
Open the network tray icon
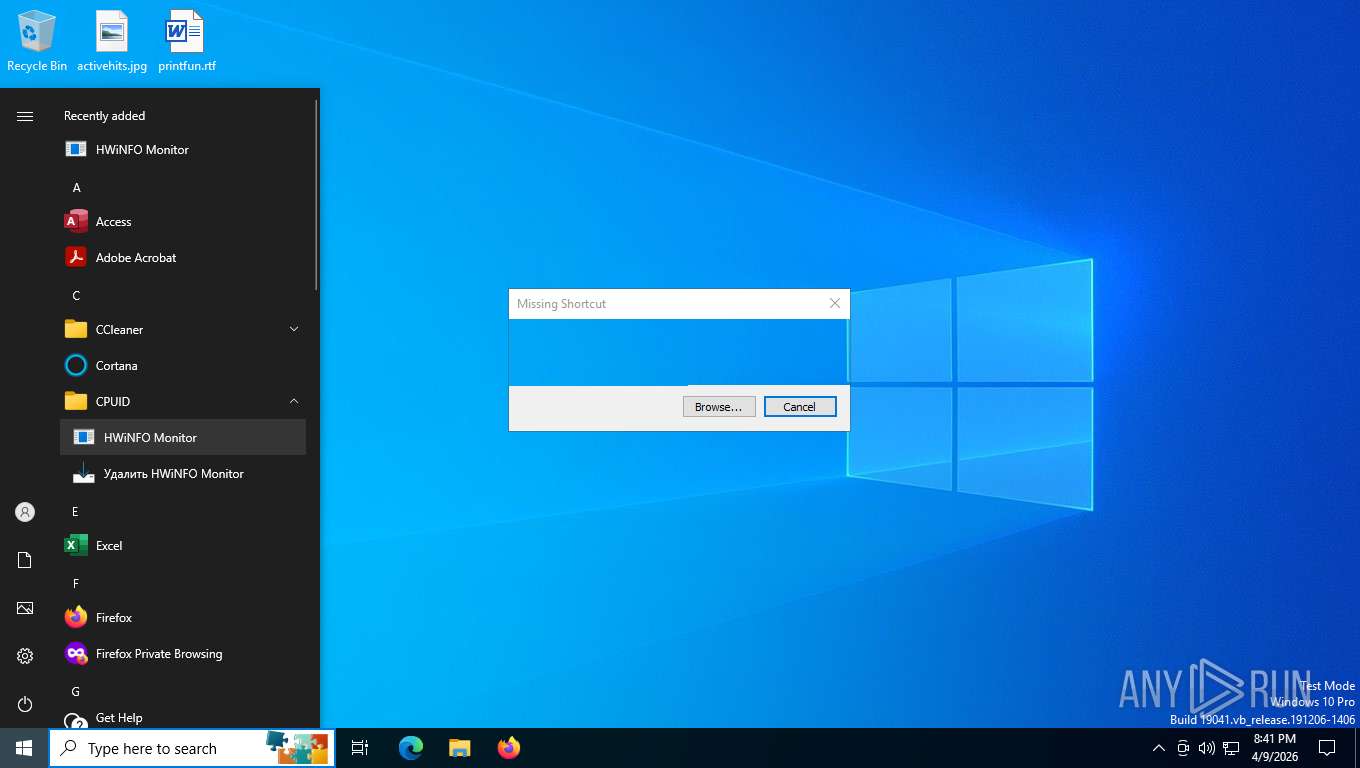[1232, 748]
